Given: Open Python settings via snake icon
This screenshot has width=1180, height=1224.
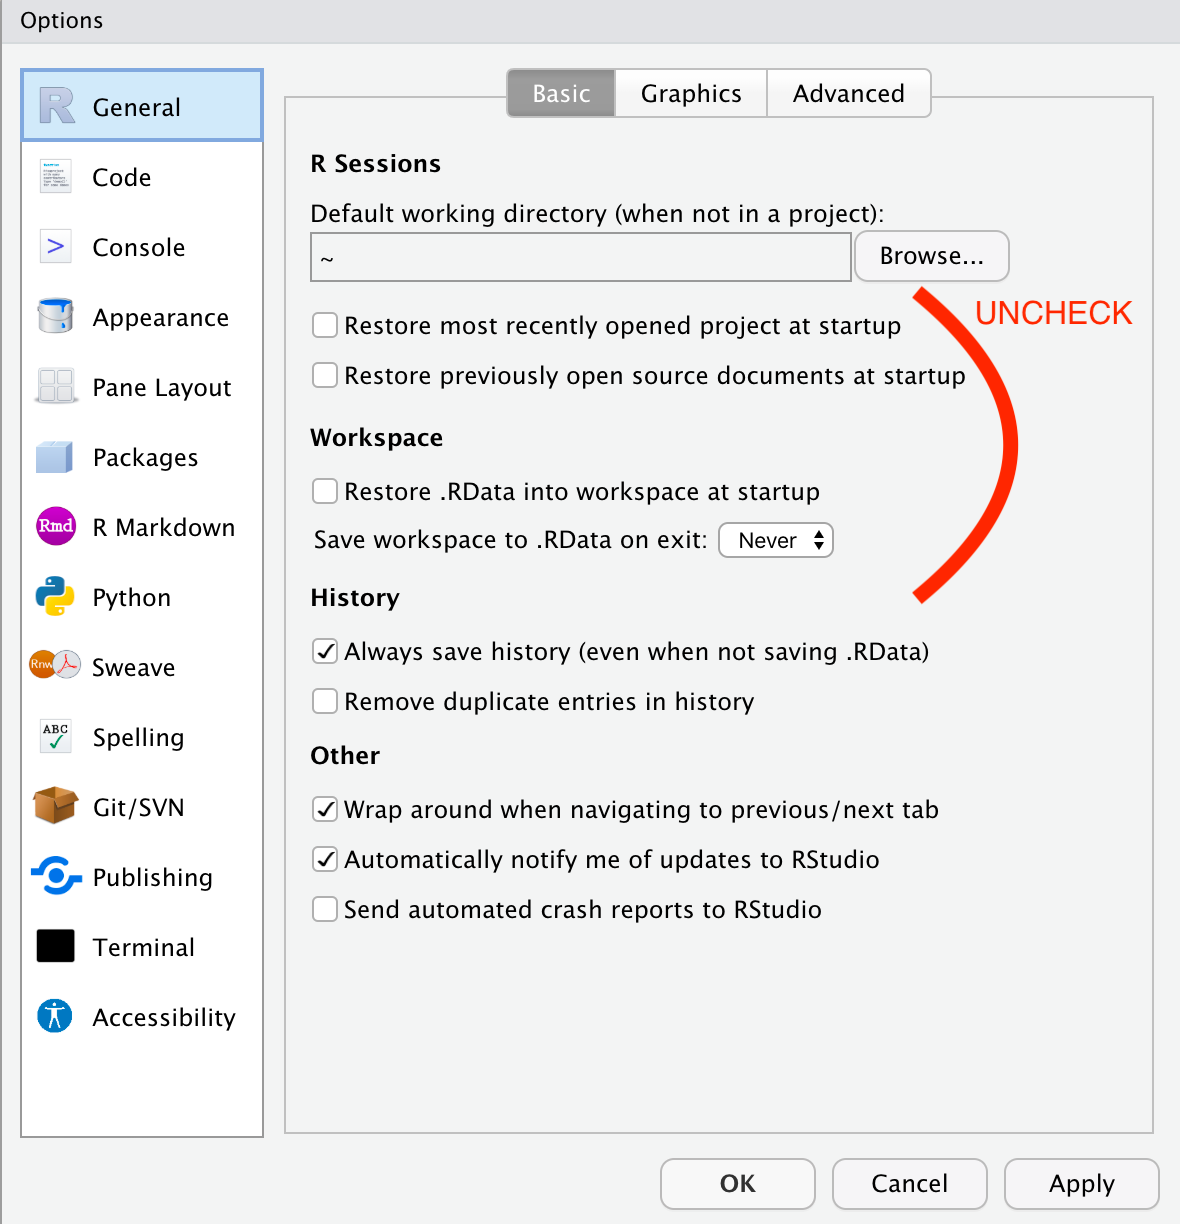Looking at the screenshot, I should (55, 596).
